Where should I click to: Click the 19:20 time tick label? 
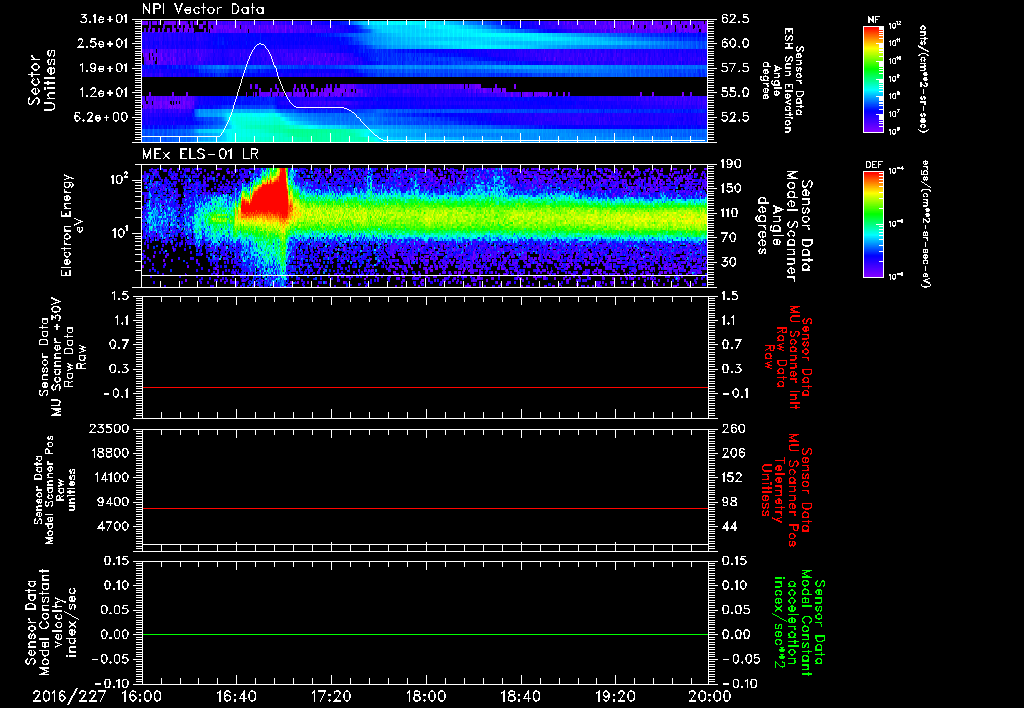point(615,696)
